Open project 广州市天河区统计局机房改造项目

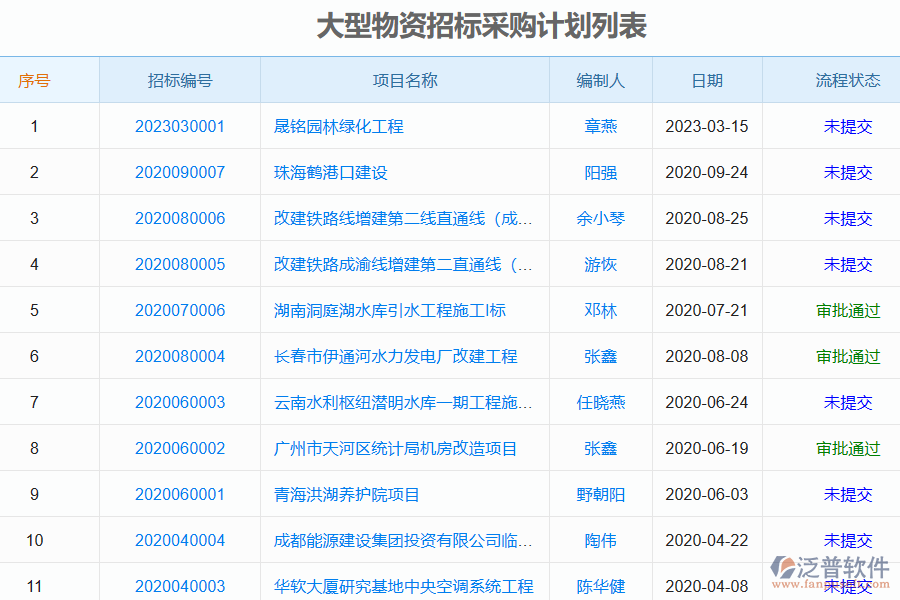point(391,447)
